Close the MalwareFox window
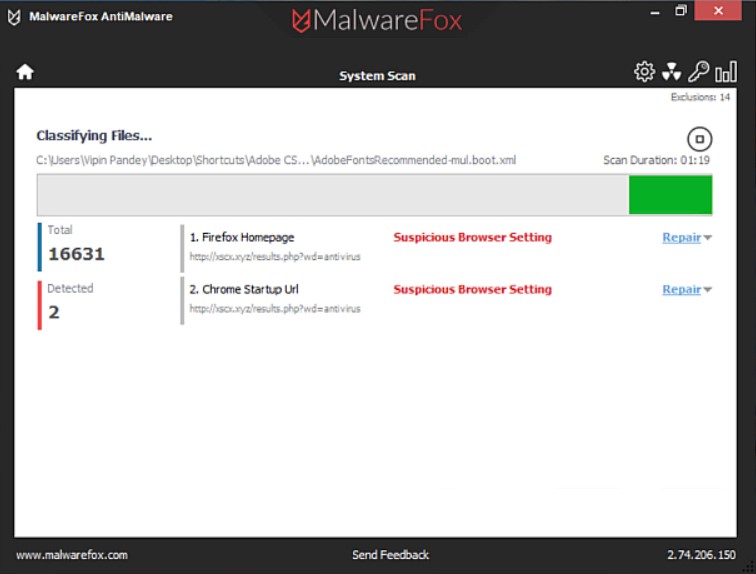Image resolution: width=756 pixels, height=574 pixels. (718, 11)
